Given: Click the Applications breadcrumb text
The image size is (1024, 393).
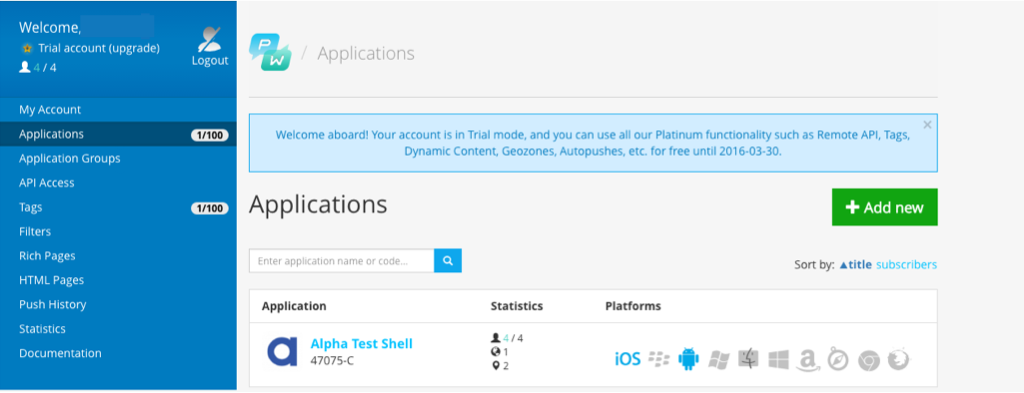Looking at the screenshot, I should (366, 53).
